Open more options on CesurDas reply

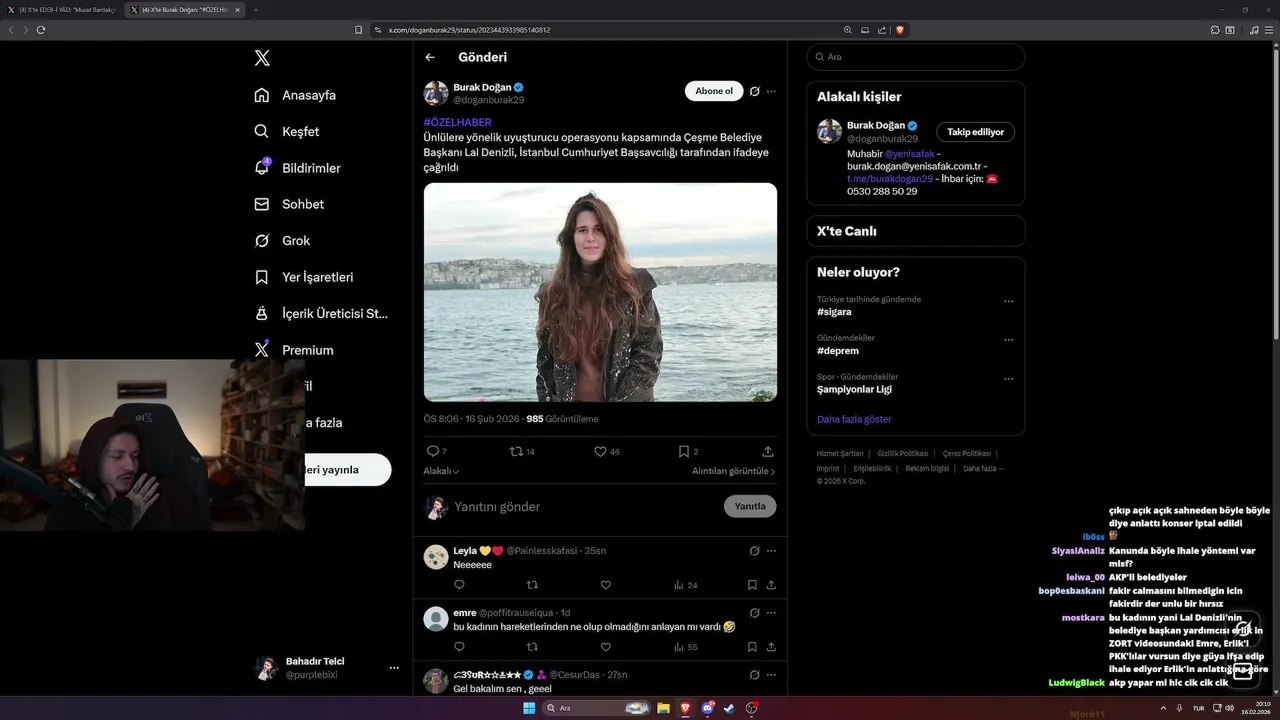(x=771, y=674)
